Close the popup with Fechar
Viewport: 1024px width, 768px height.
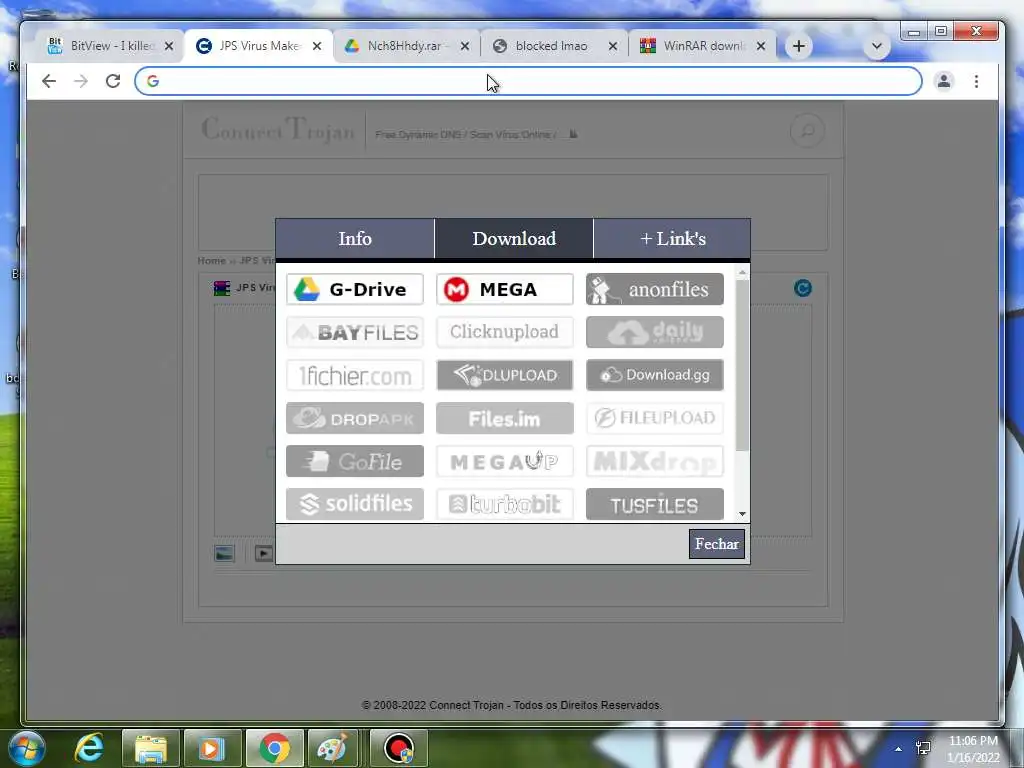click(716, 544)
